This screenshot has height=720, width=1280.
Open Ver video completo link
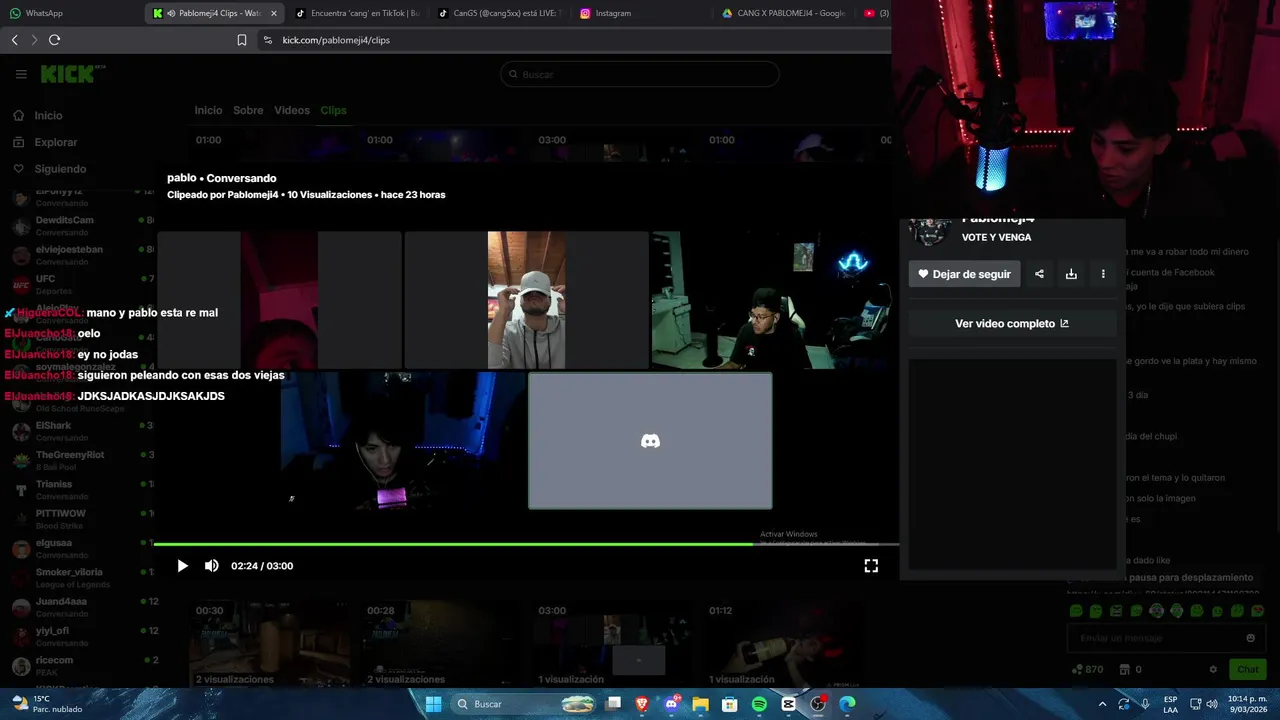click(1012, 324)
